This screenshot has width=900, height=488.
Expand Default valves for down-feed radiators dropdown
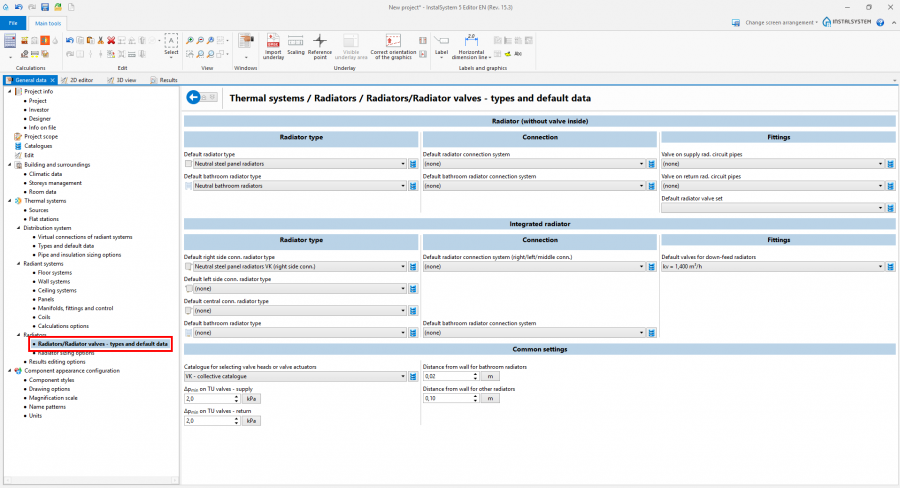881,267
